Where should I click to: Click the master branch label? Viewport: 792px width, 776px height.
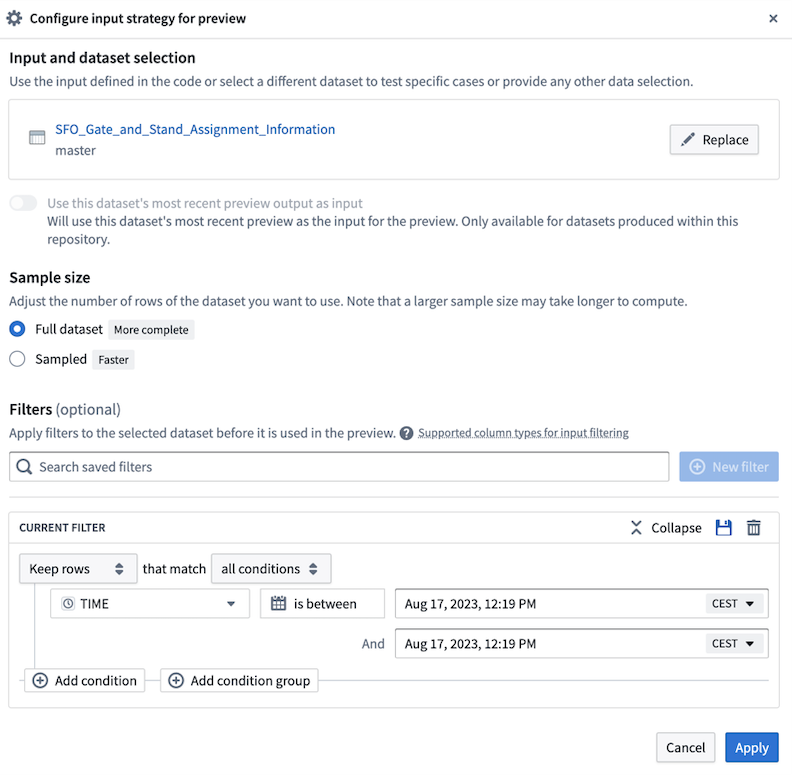[75, 151]
